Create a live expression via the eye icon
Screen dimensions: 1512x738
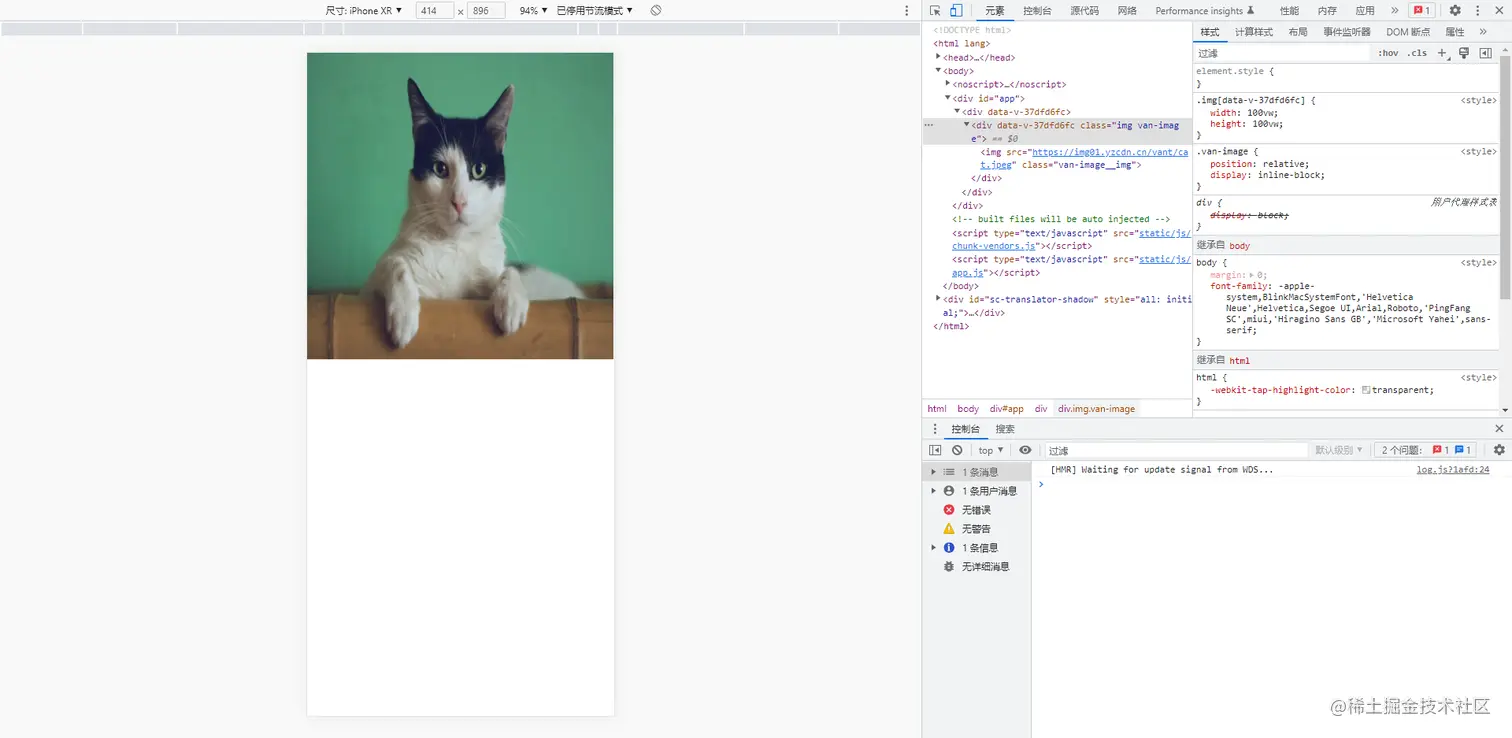tap(1025, 450)
